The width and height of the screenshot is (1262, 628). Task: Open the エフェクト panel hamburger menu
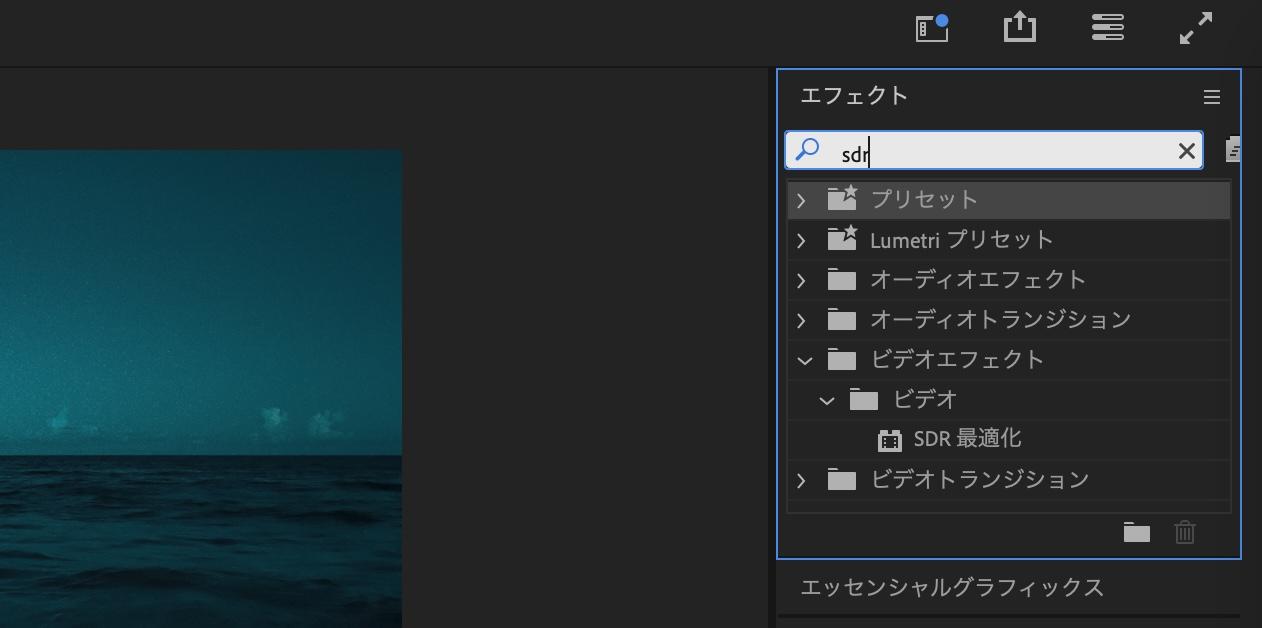pos(1212,97)
